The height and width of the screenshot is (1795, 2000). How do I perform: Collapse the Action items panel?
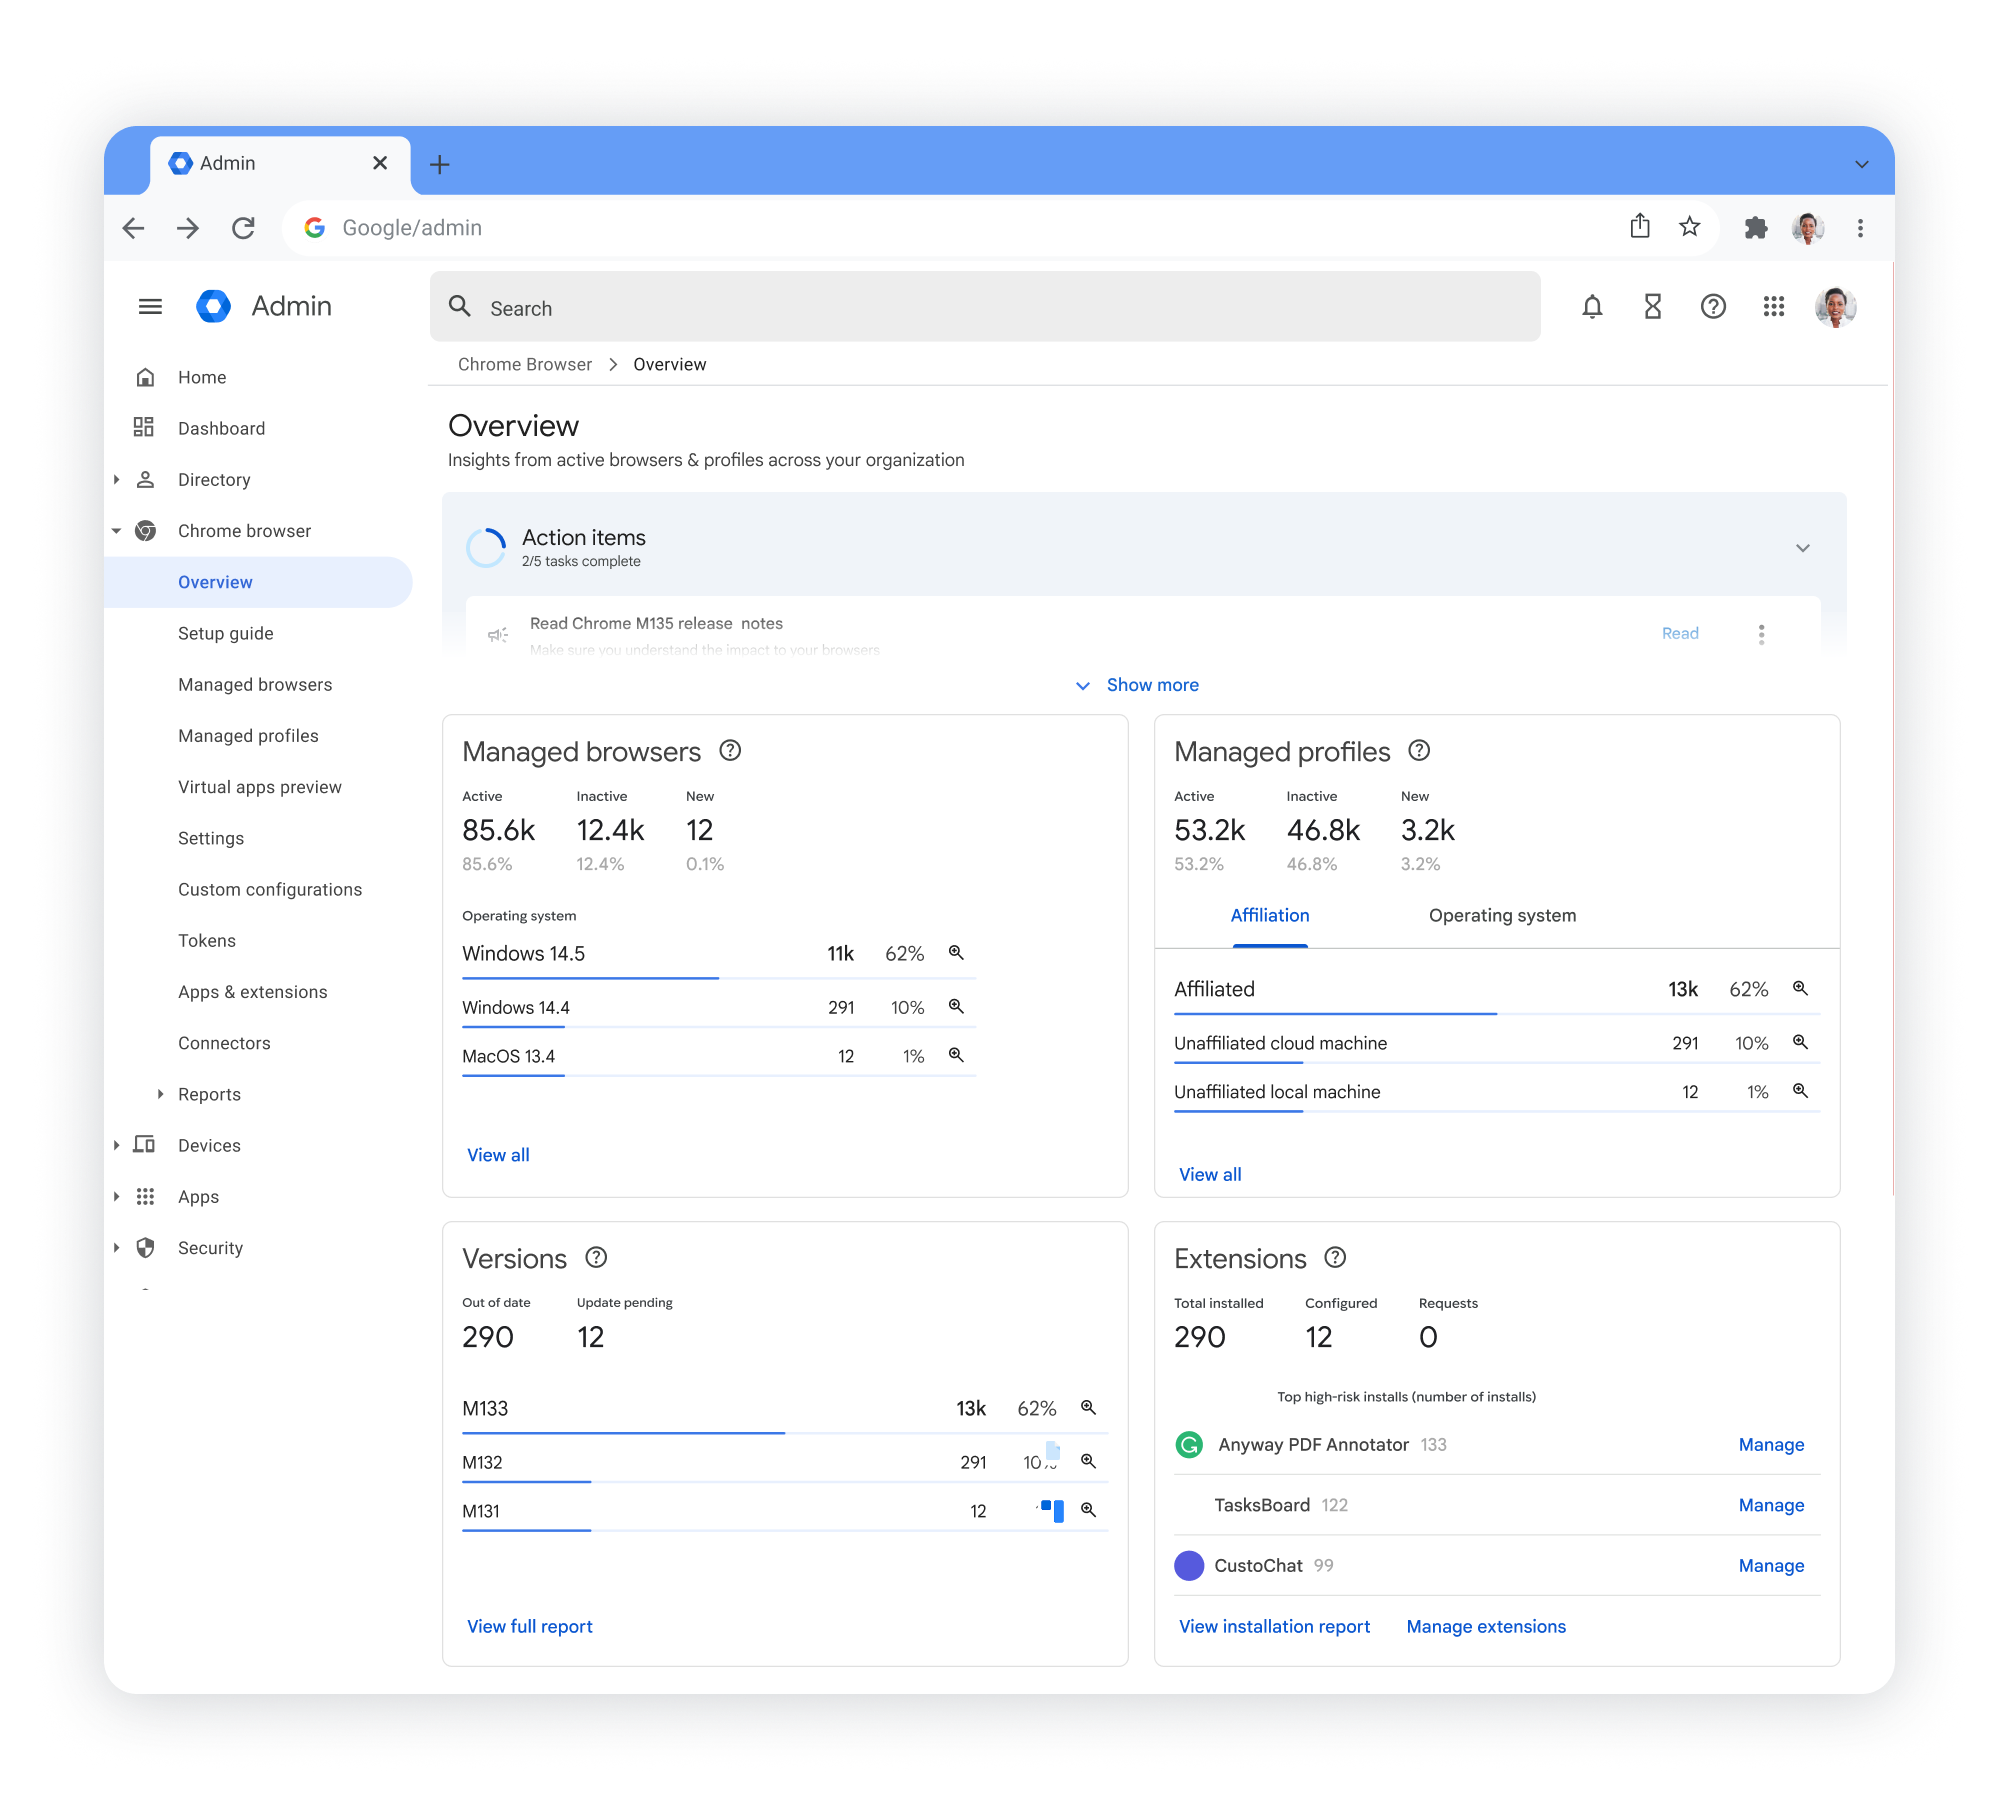click(x=1802, y=548)
